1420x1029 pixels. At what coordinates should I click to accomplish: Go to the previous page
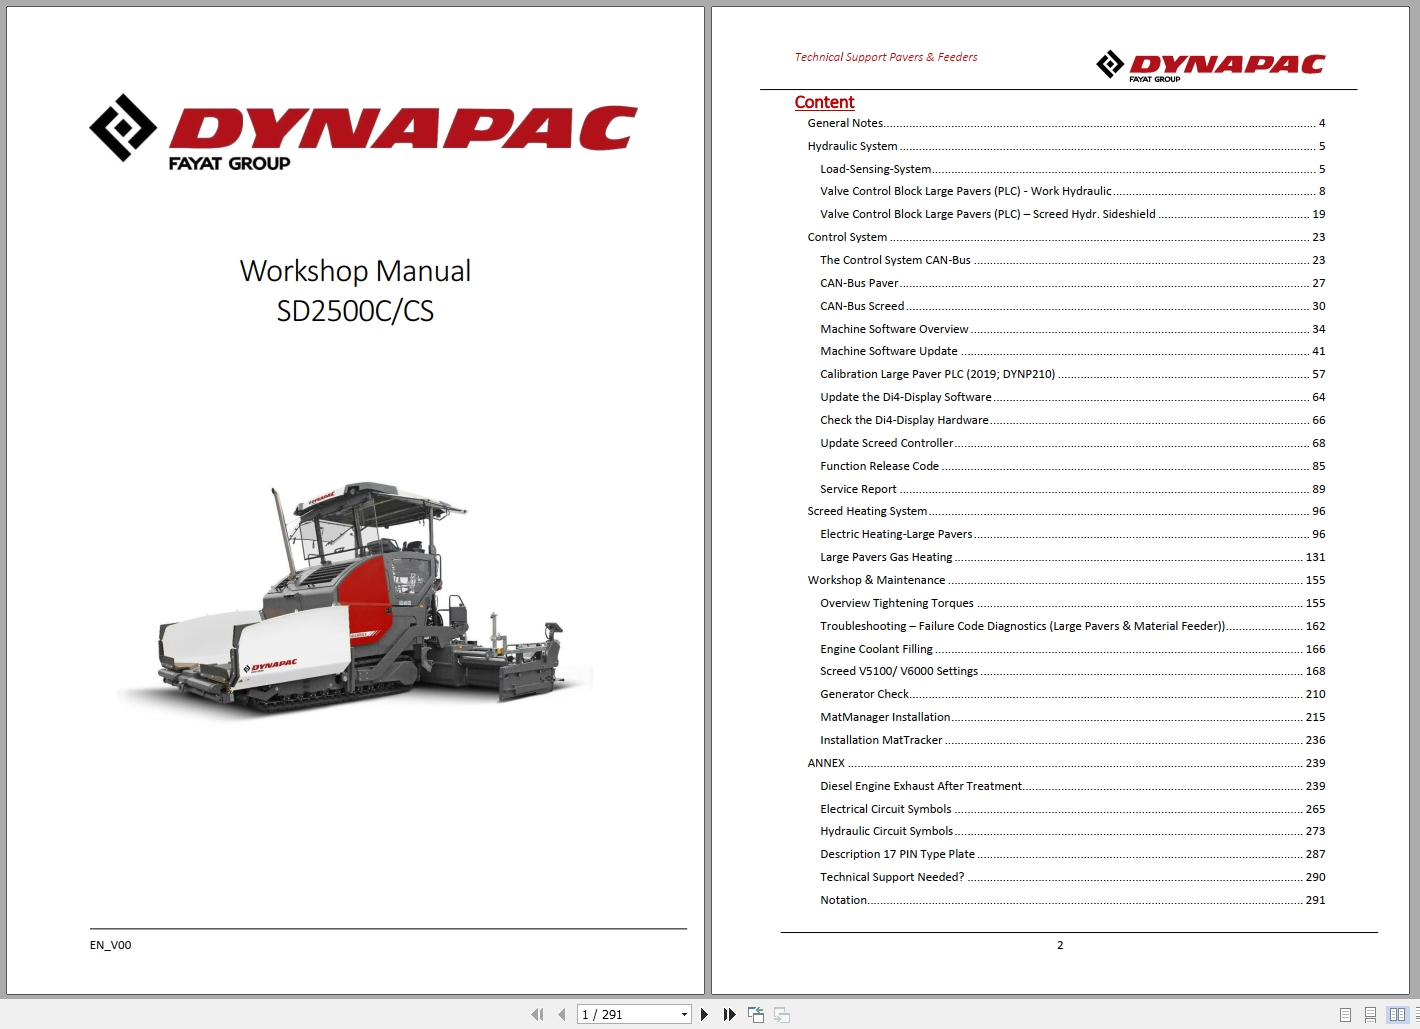(562, 1014)
